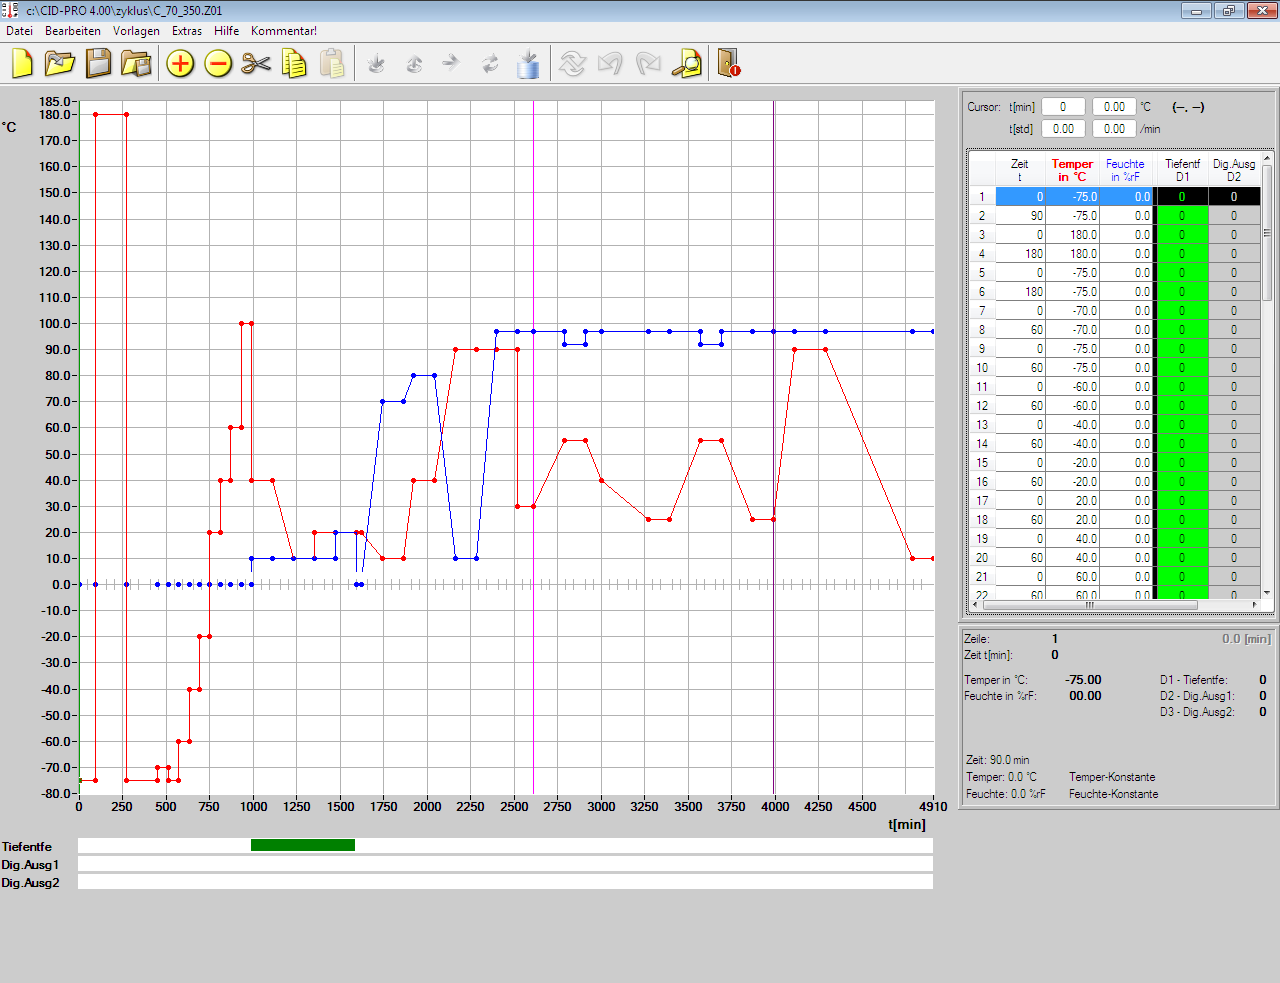Open the Kommentar! menu
Screen dimensions: 1280x983
[x=284, y=31]
